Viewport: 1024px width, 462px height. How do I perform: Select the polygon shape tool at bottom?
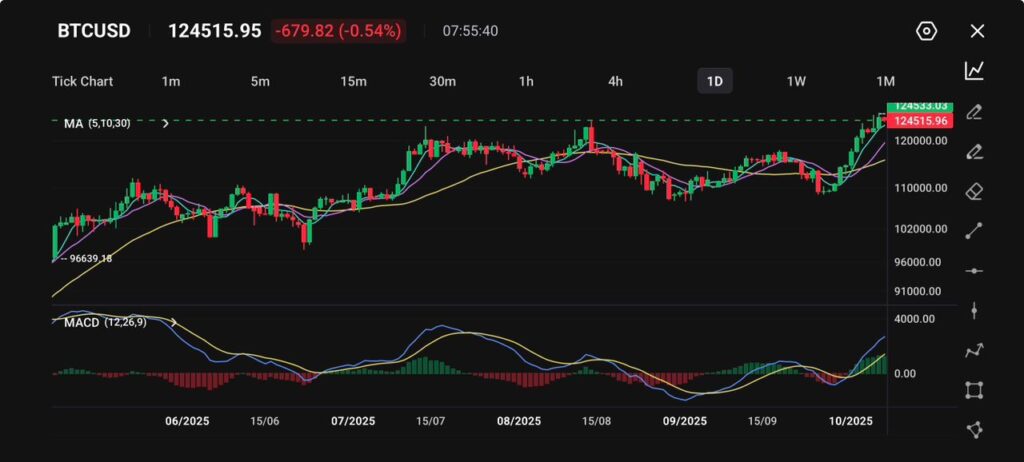pyautogui.click(x=974, y=430)
